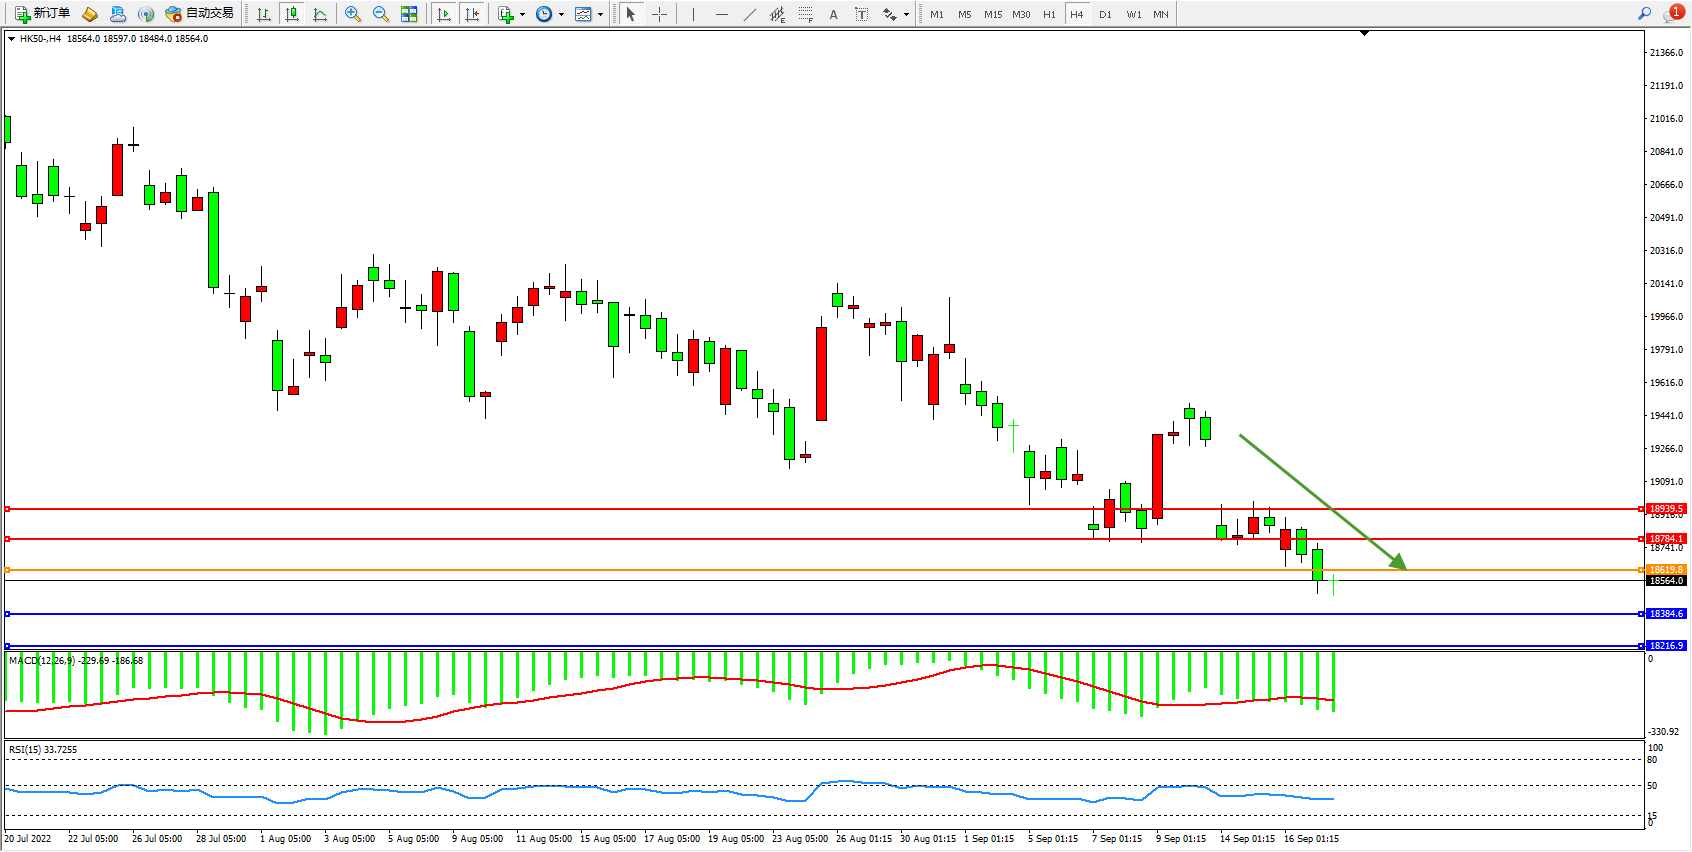Click the green trend arrow's arrowhead
This screenshot has height=852, width=1692.
(x=1400, y=563)
